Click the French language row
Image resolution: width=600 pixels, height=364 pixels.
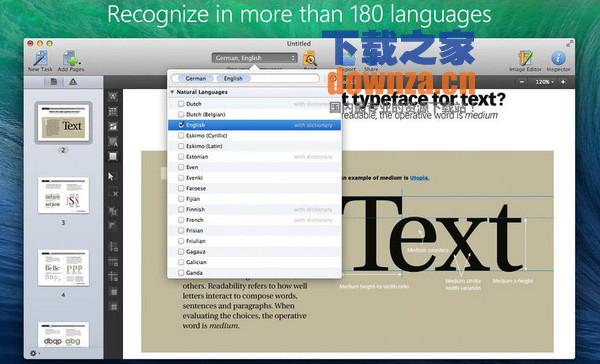click(x=254, y=220)
